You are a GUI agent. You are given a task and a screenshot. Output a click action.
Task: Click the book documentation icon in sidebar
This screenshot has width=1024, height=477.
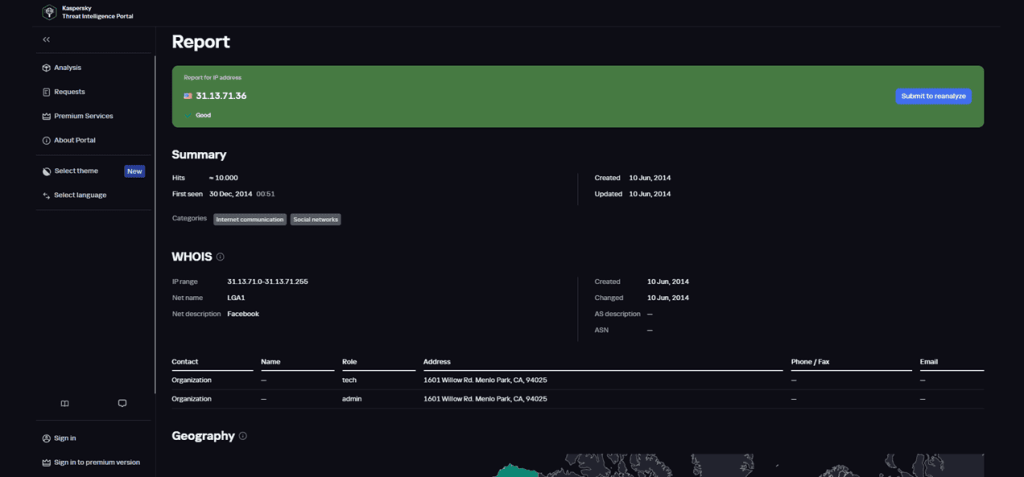click(64, 404)
